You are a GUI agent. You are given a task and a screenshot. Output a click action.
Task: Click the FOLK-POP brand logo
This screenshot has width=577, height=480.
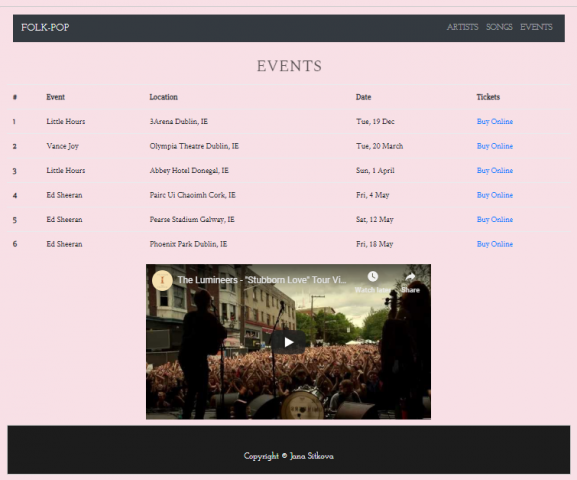click(x=45, y=28)
